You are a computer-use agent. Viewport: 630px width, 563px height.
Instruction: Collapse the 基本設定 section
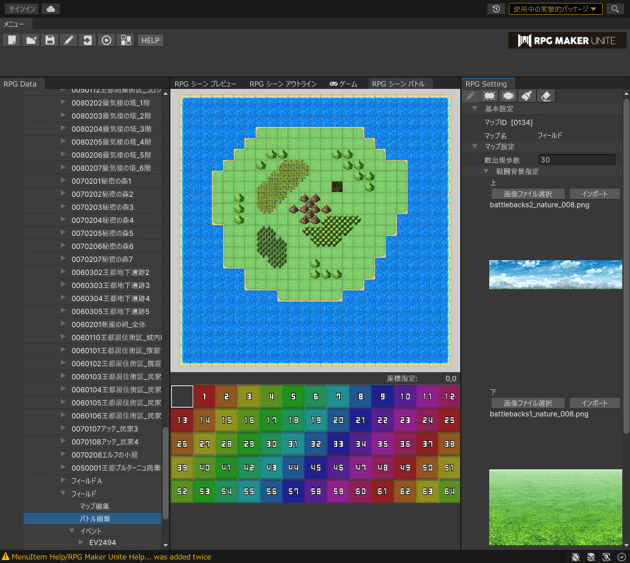coord(475,109)
